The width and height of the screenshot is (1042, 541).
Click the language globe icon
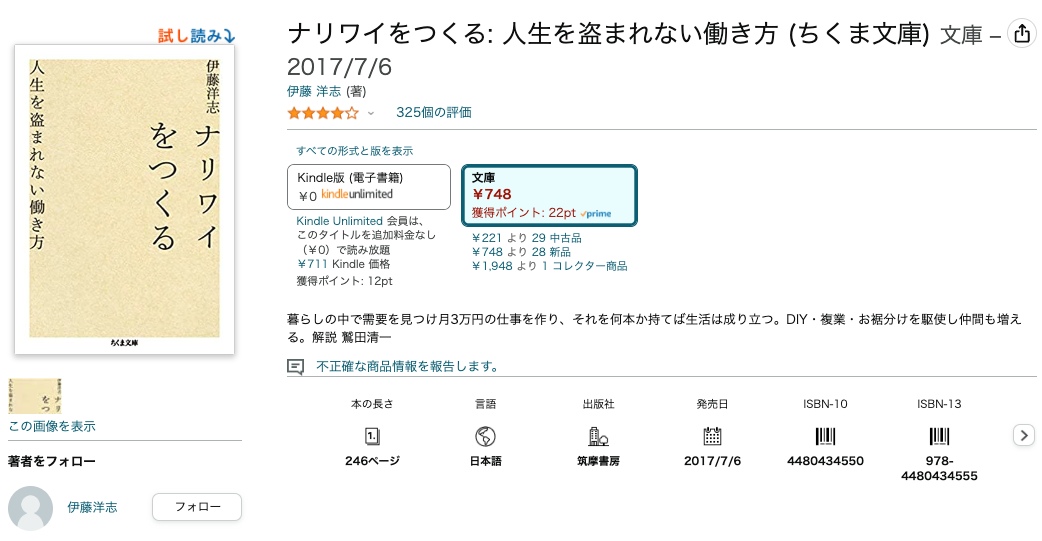point(486,436)
